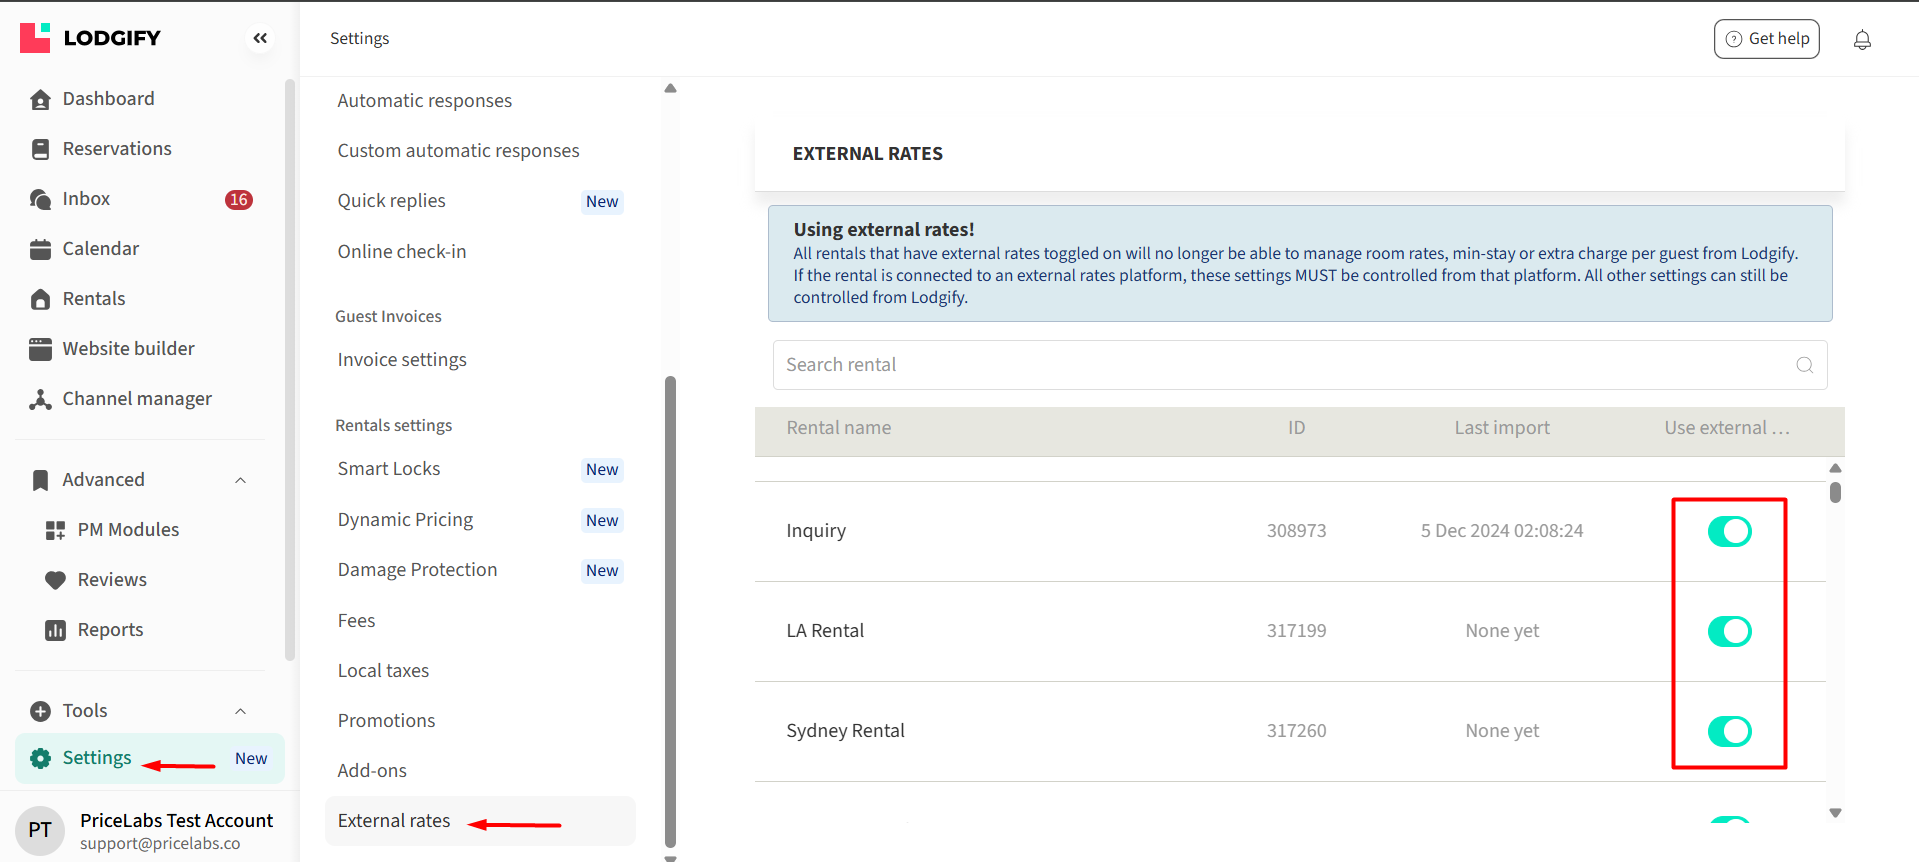Click the Lodgify logo icon
Viewport: 1919px width, 862px height.
click(x=35, y=38)
